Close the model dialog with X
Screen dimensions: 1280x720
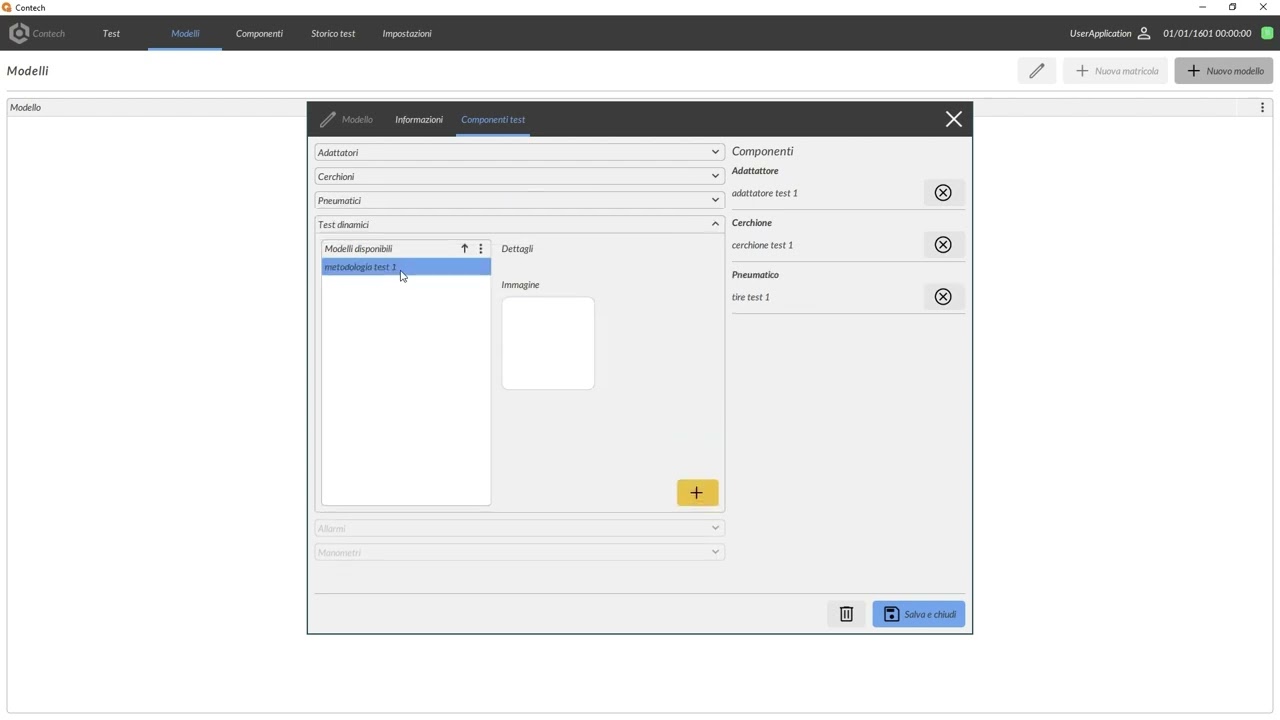(954, 119)
